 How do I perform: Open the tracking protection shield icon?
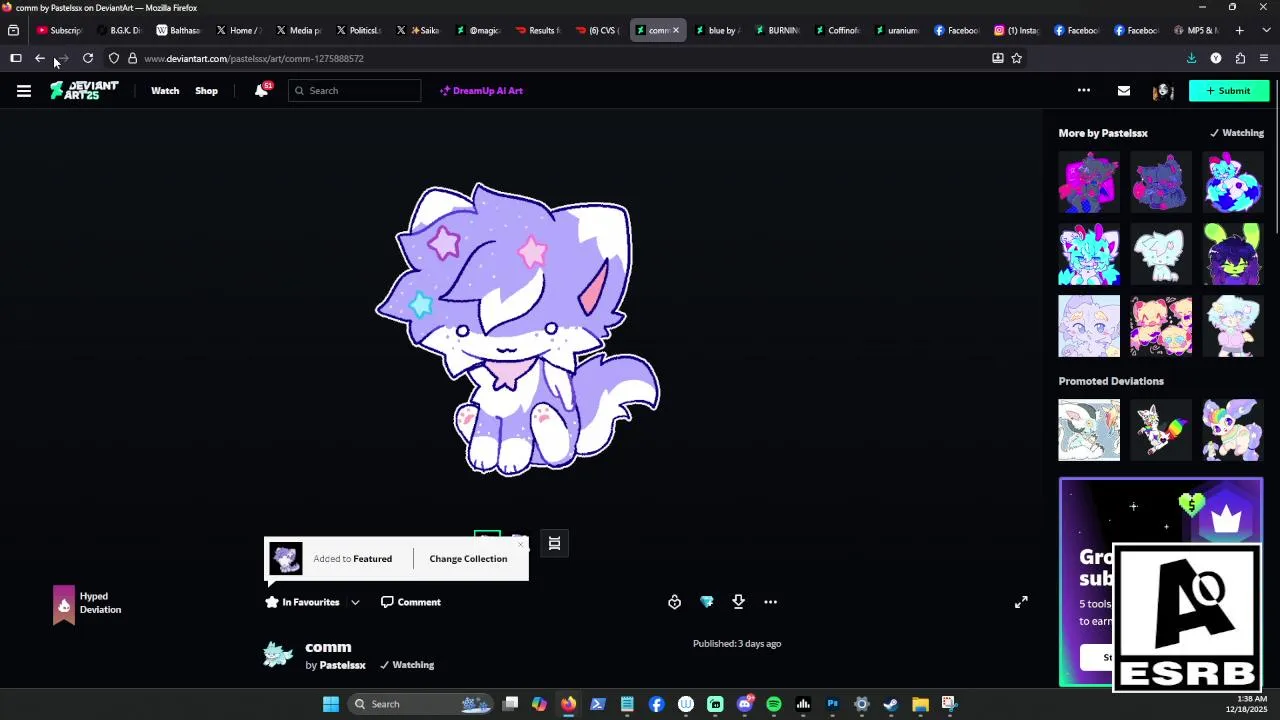[x=114, y=59]
